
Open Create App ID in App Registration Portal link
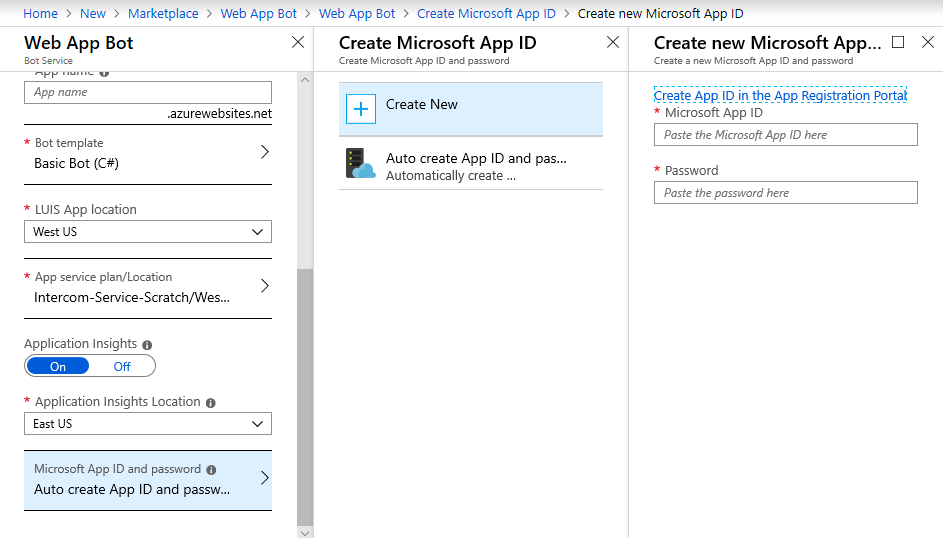coord(780,95)
